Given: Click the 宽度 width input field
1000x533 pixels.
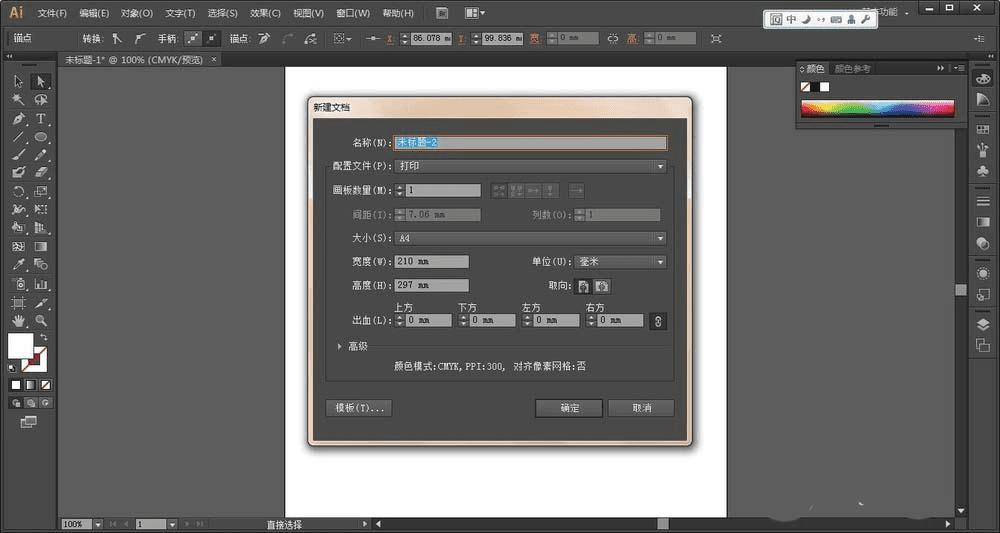Looking at the screenshot, I should tap(432, 262).
